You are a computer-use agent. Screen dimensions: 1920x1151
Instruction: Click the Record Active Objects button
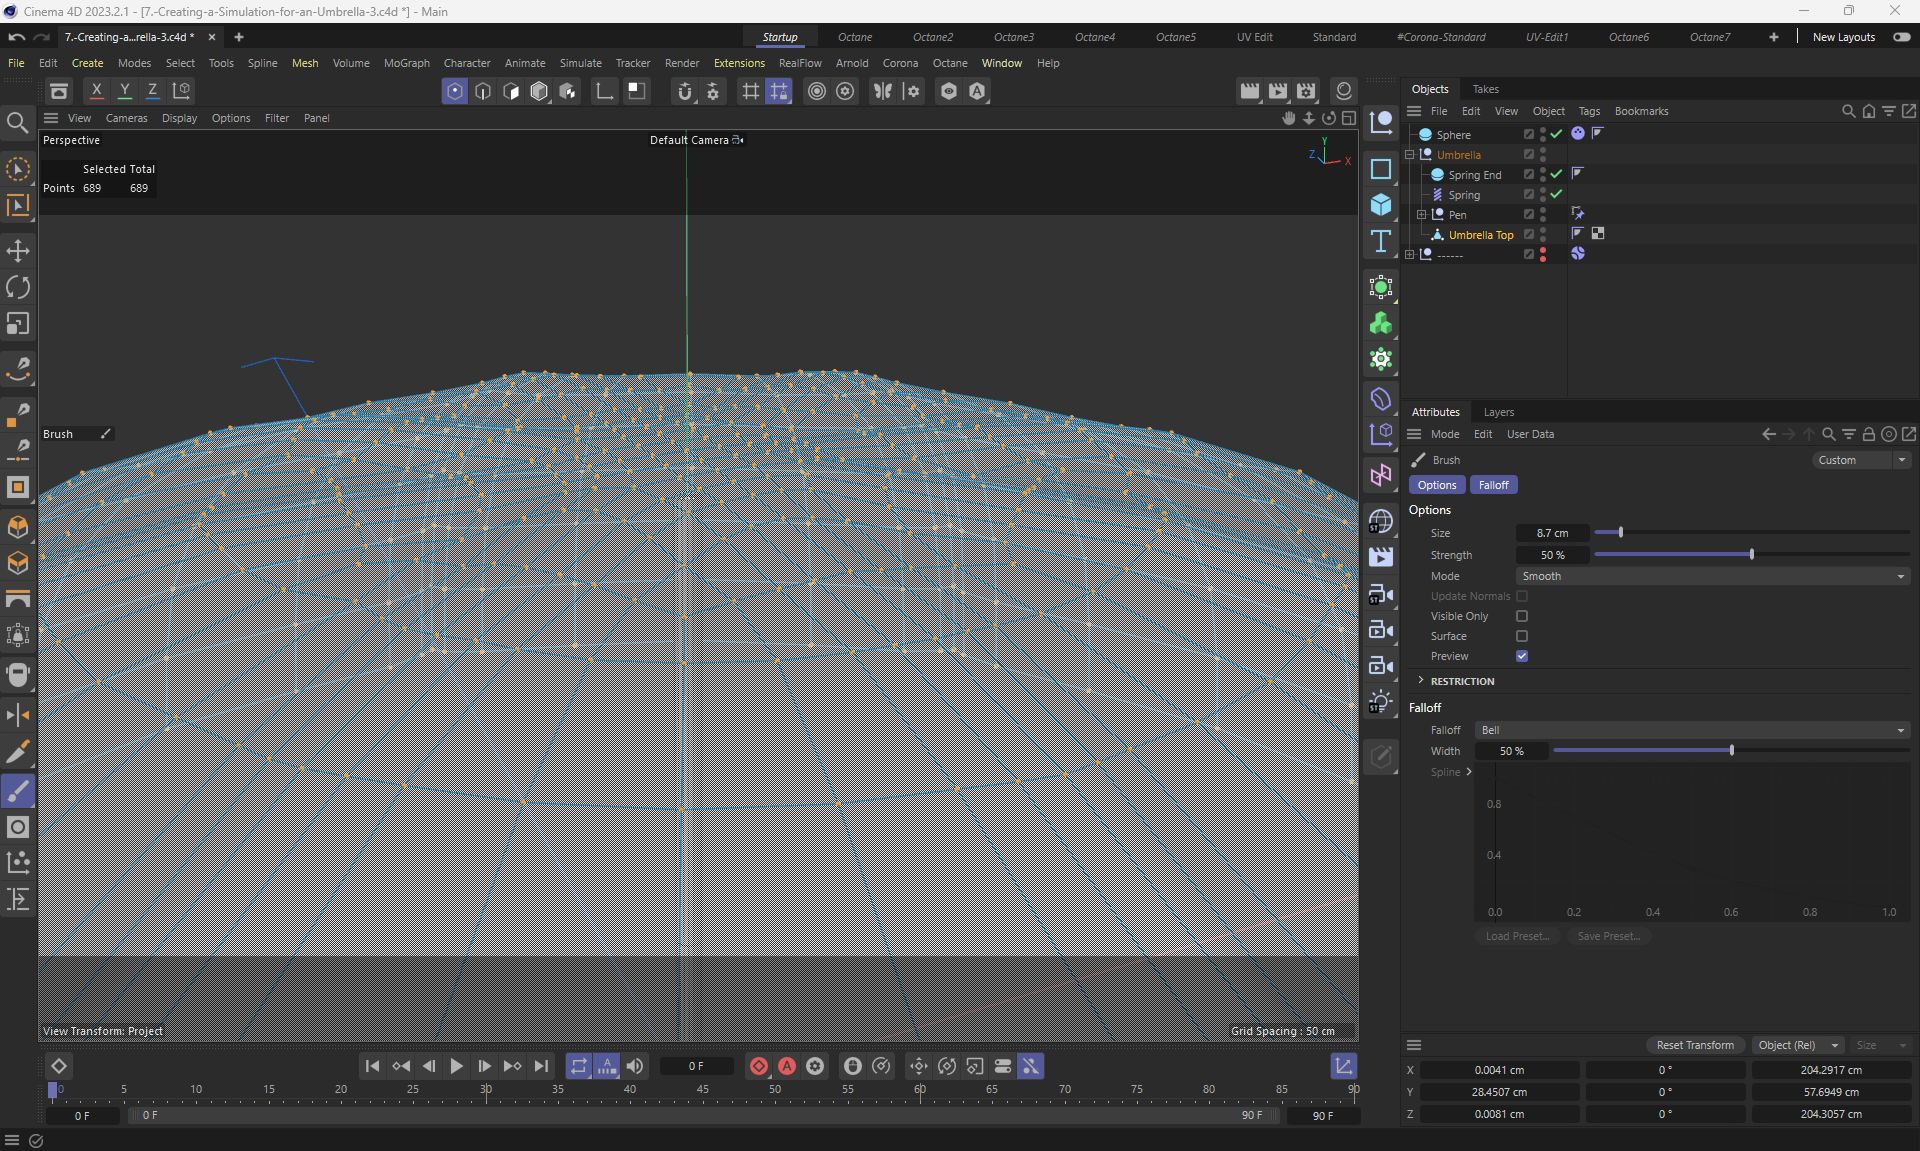click(759, 1066)
